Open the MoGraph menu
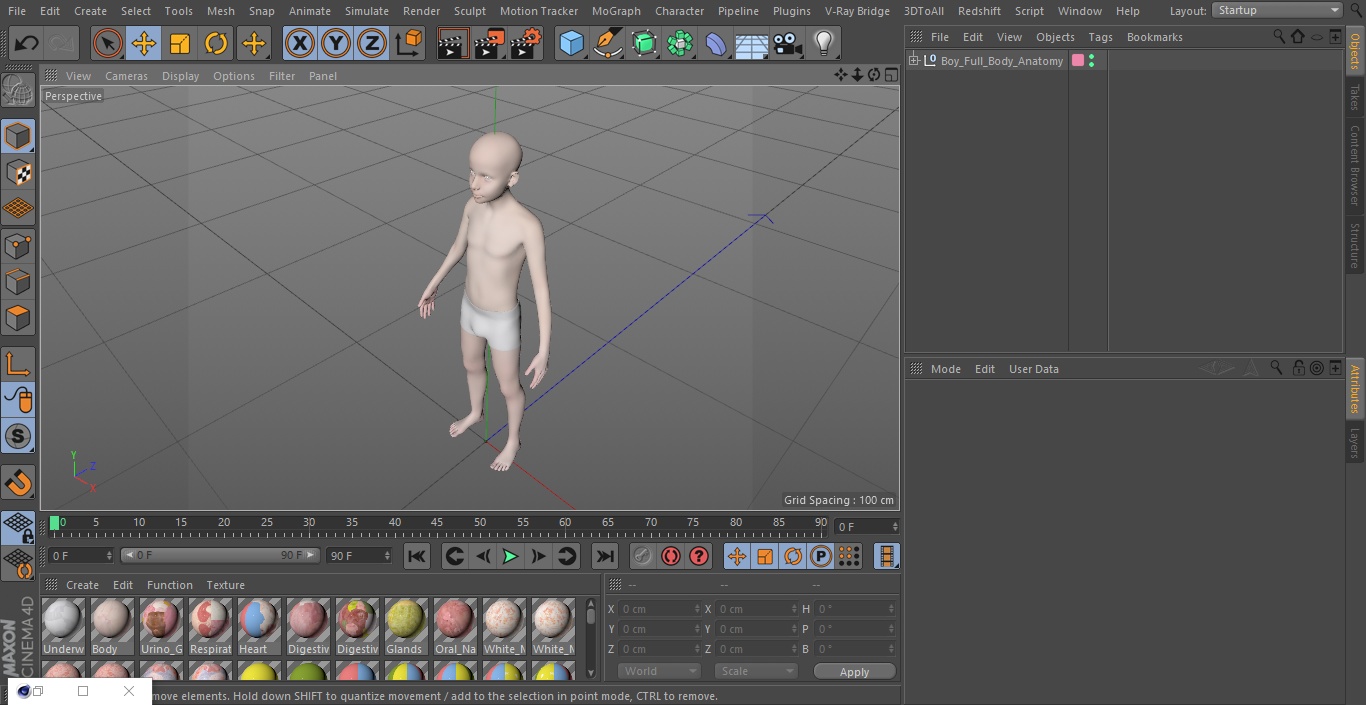1366x705 pixels. [x=616, y=11]
